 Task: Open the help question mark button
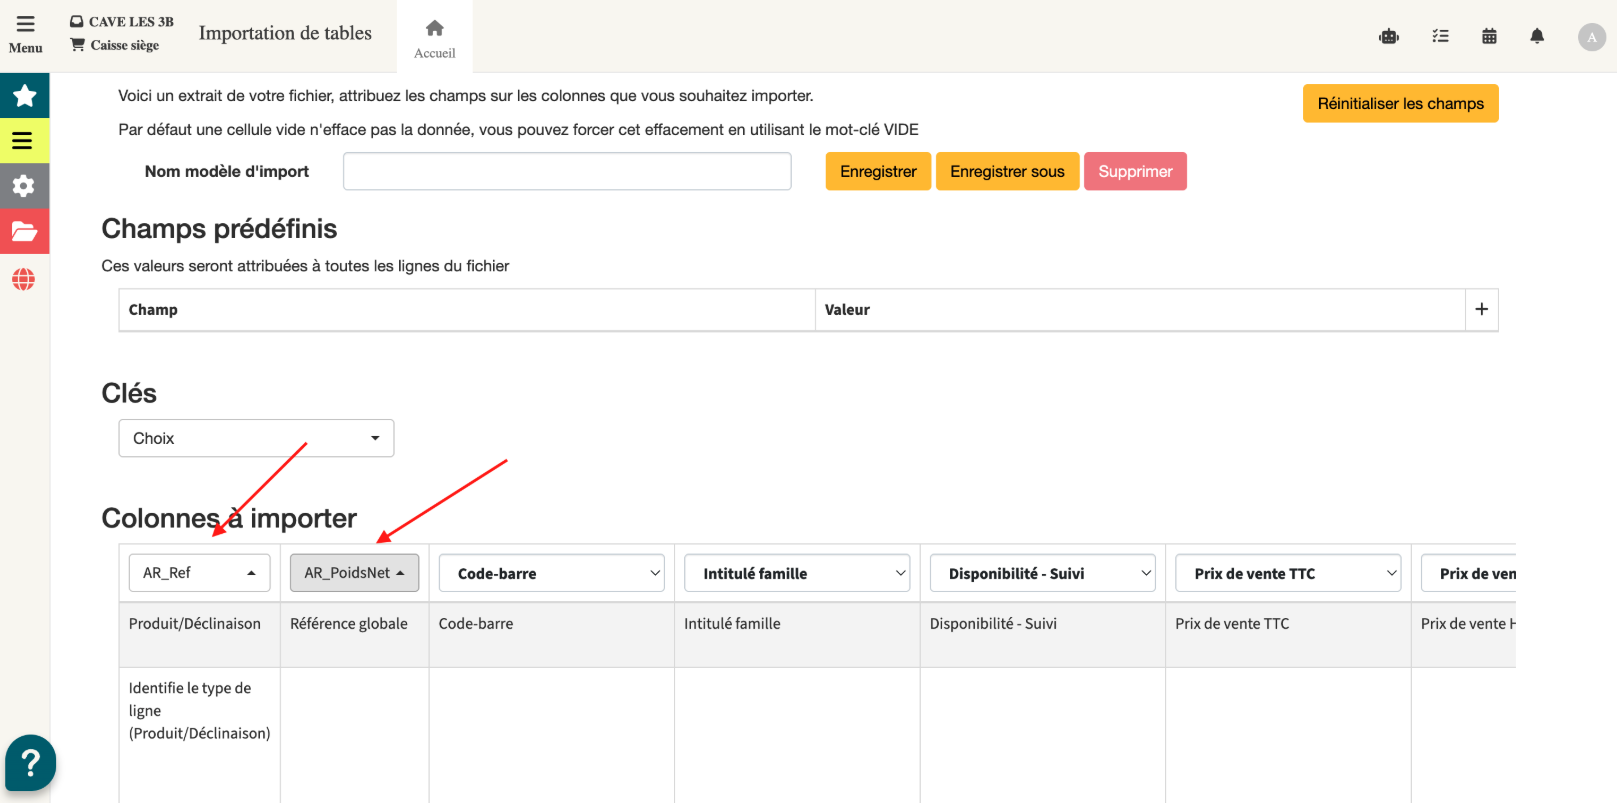click(x=30, y=763)
